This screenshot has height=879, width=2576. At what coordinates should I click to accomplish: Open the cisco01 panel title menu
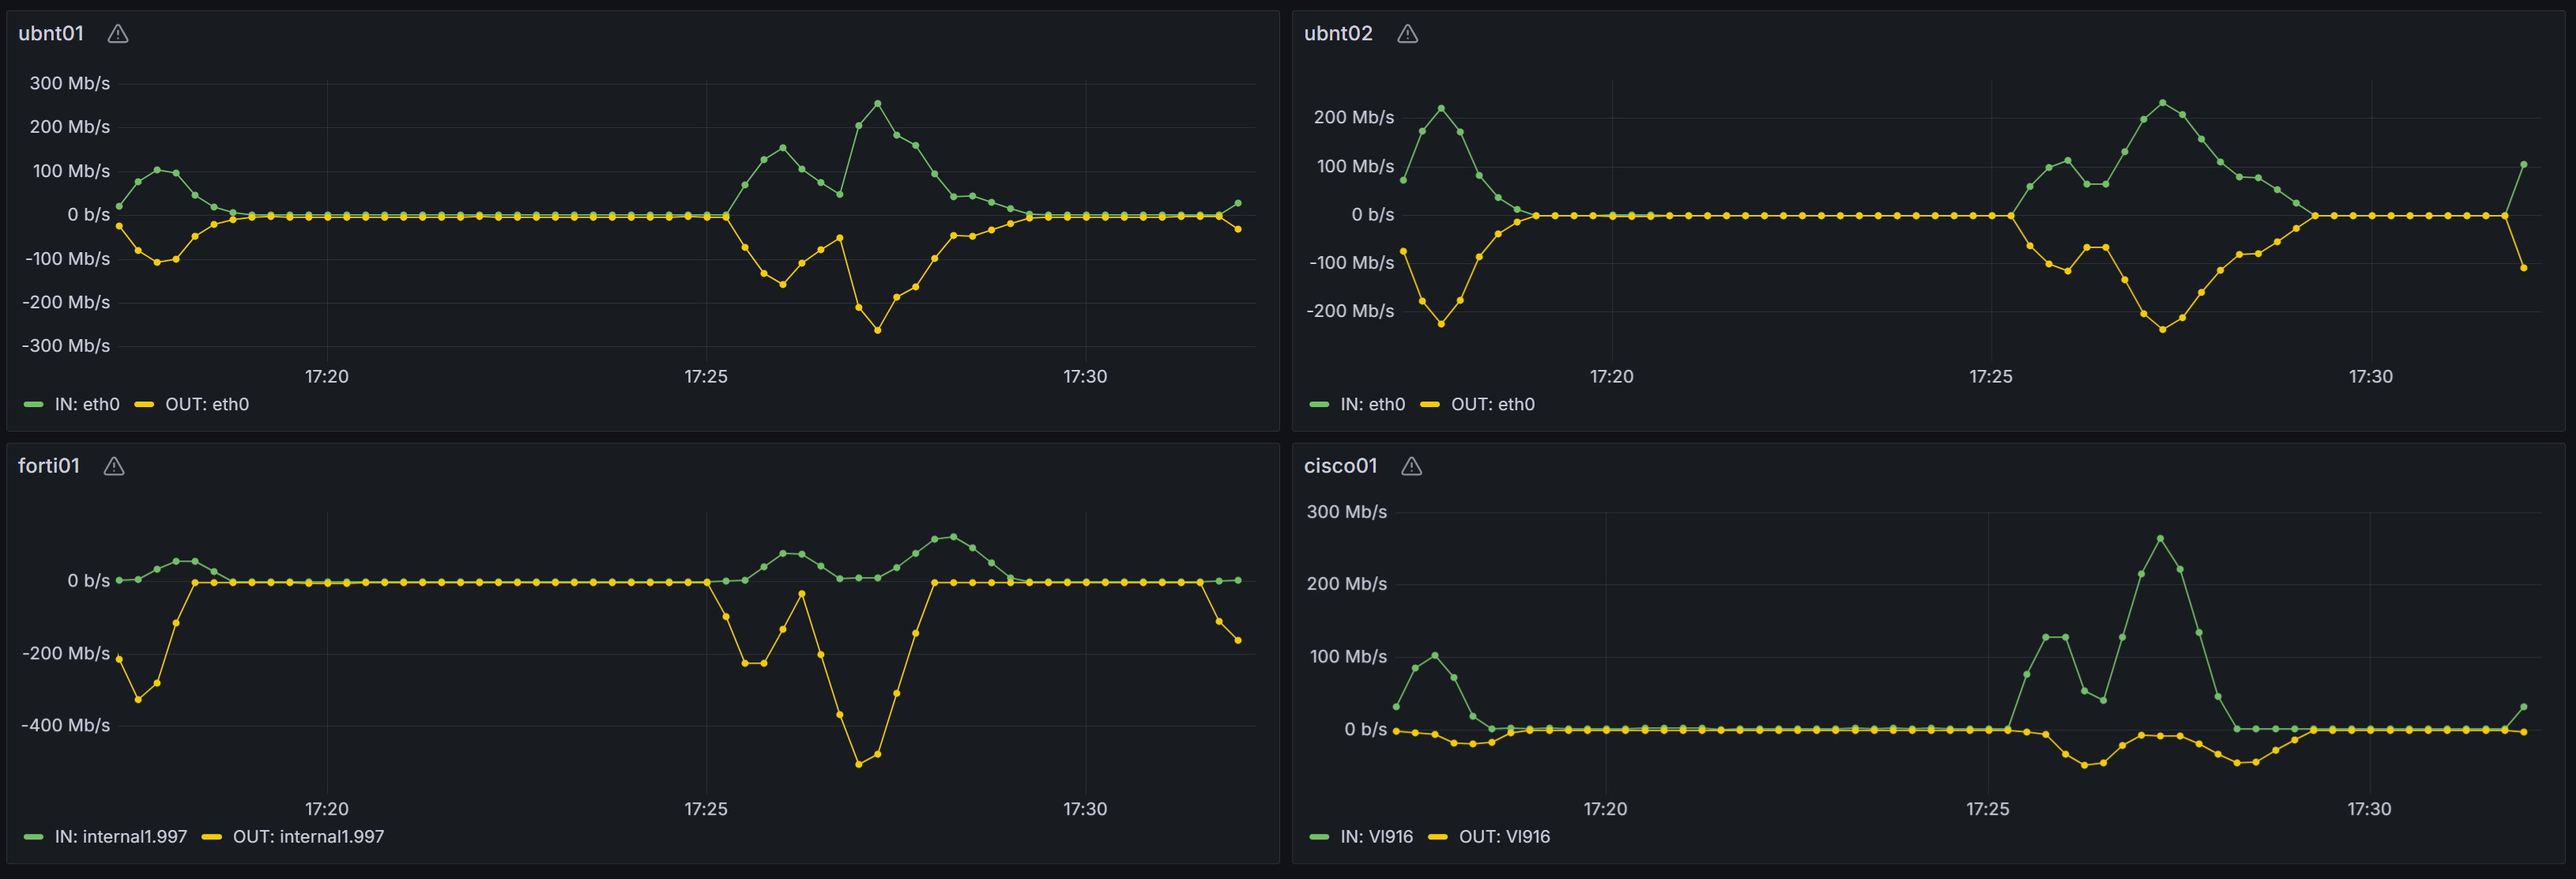point(1340,466)
